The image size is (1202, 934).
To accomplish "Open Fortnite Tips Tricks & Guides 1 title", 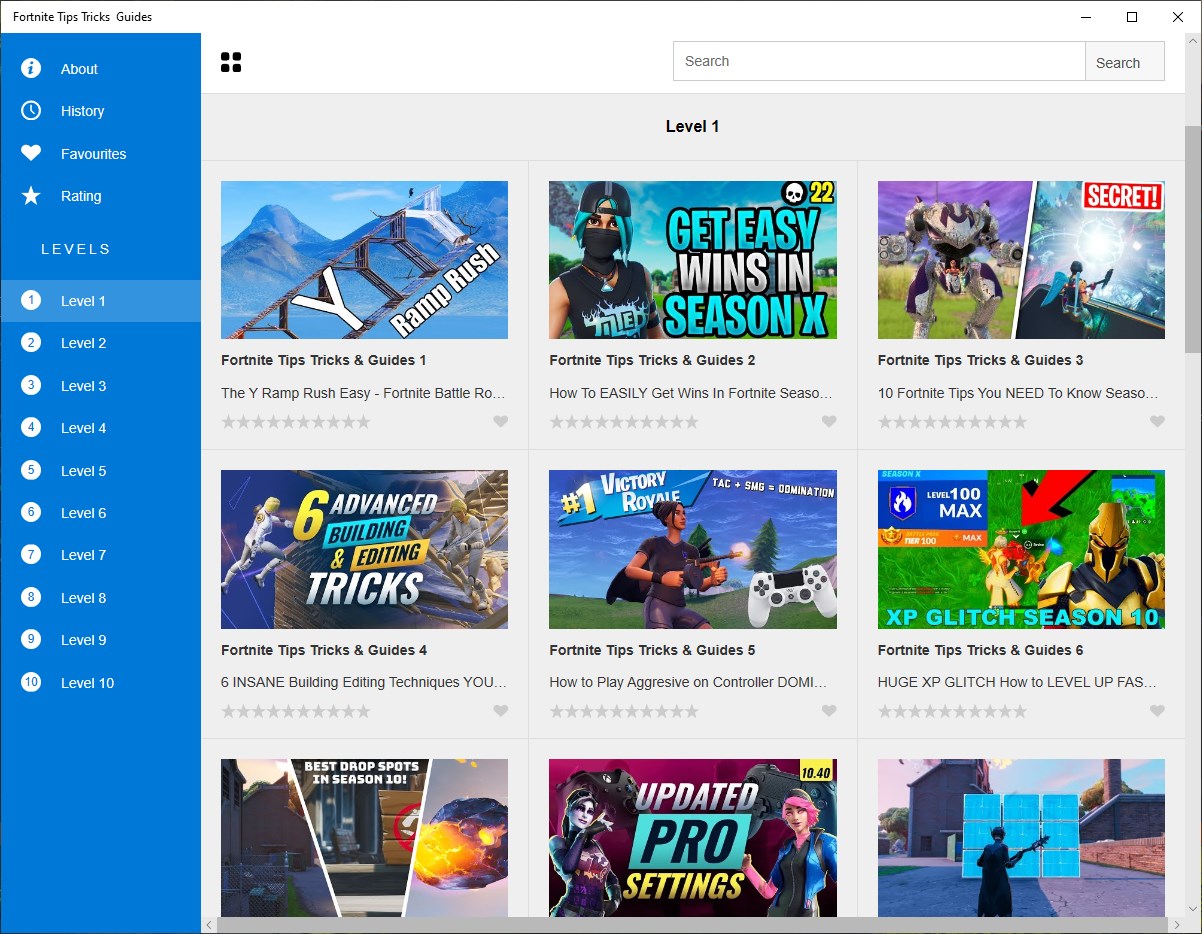I will pyautogui.click(x=324, y=360).
